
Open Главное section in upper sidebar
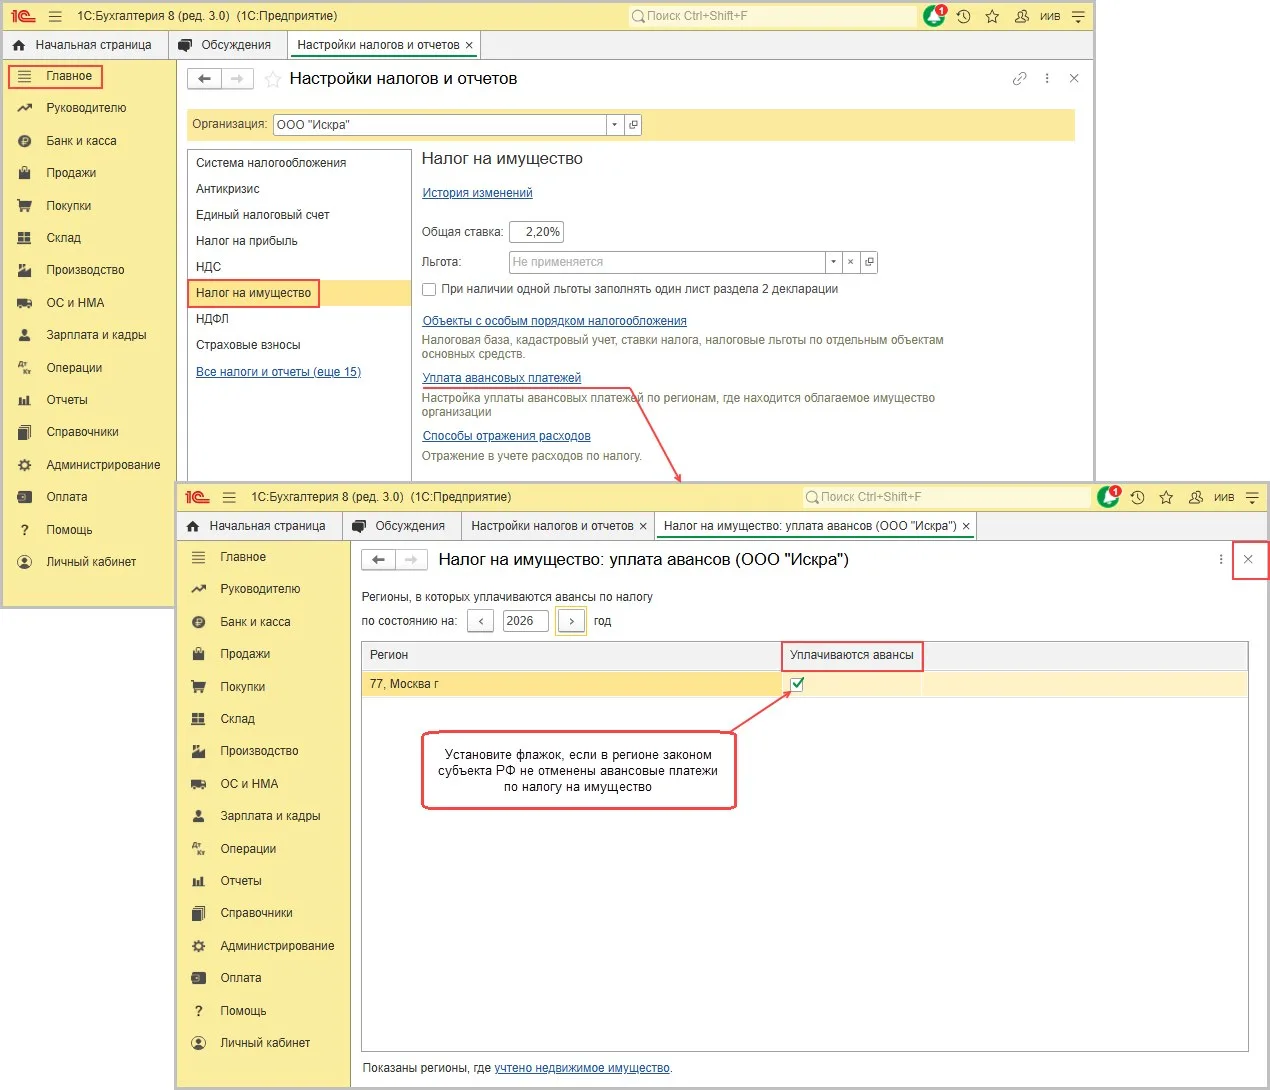point(68,76)
